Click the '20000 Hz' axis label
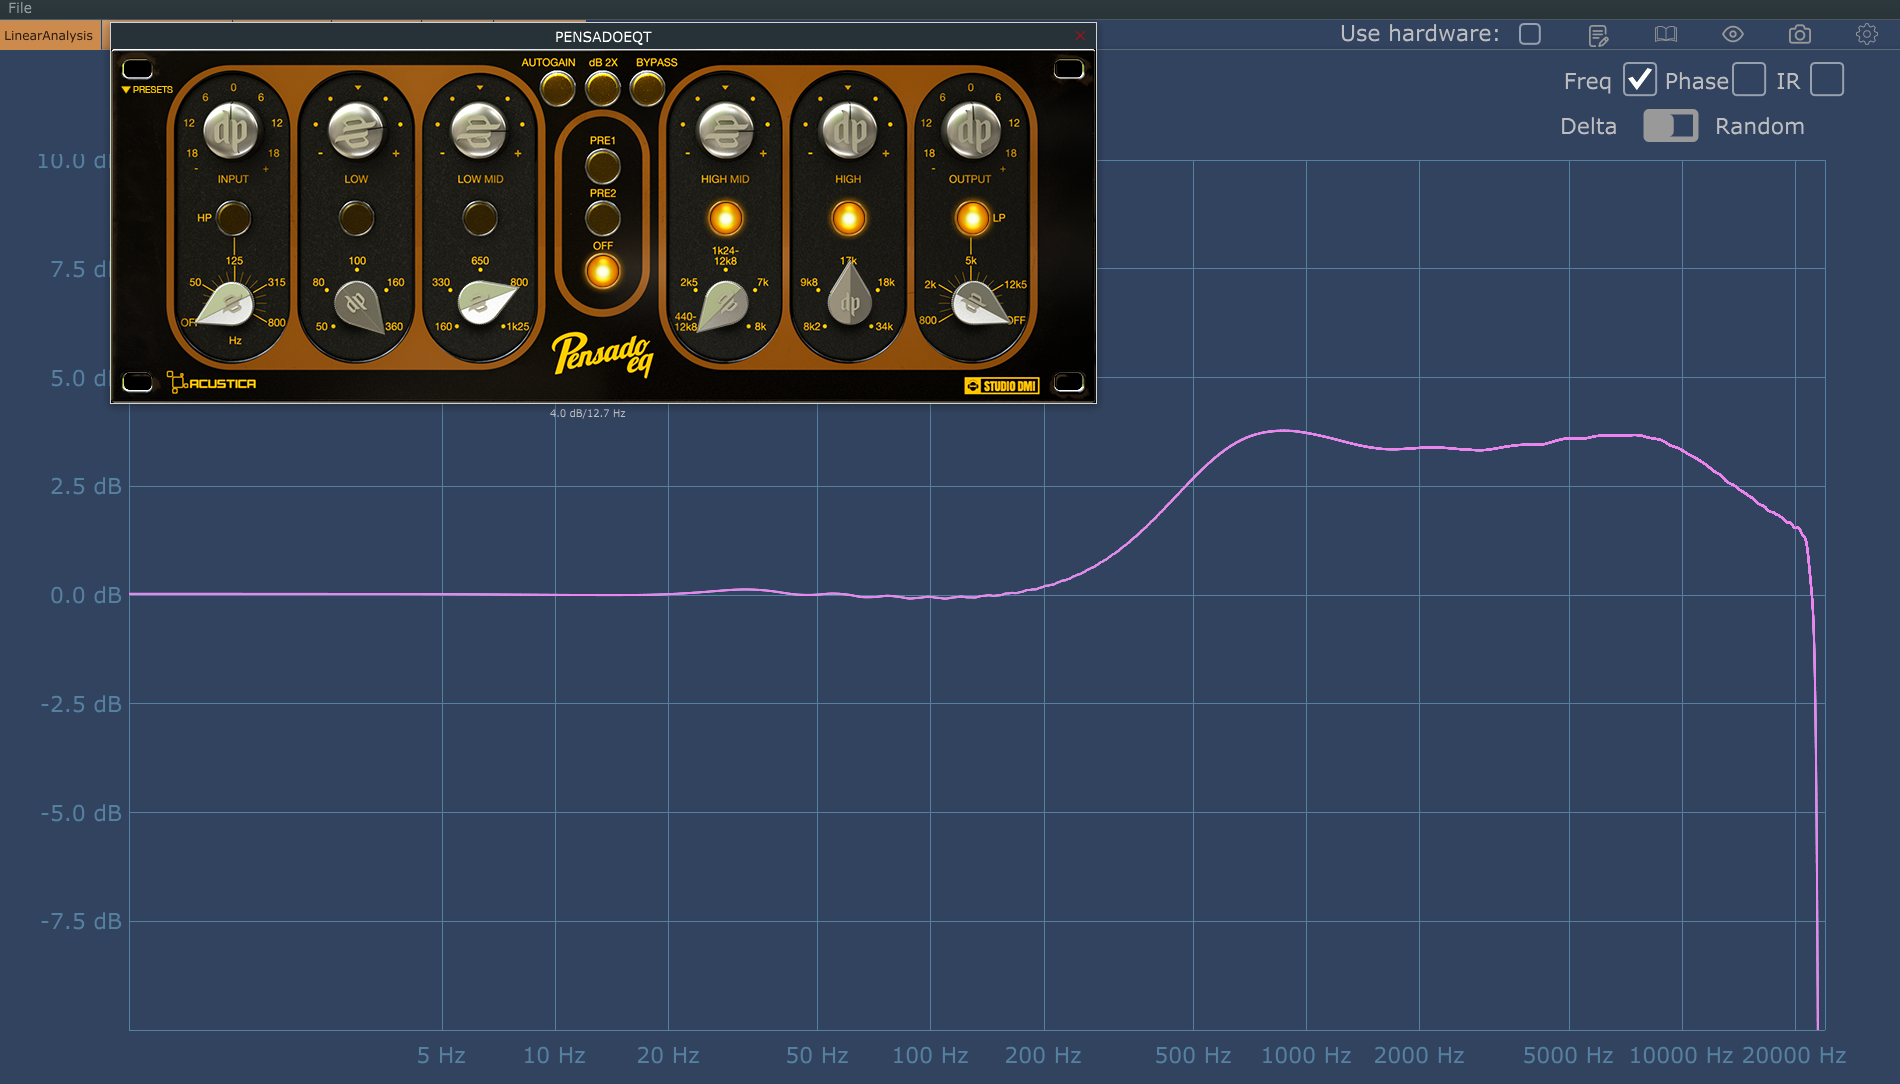The height and width of the screenshot is (1084, 1900). pyautogui.click(x=1794, y=1055)
